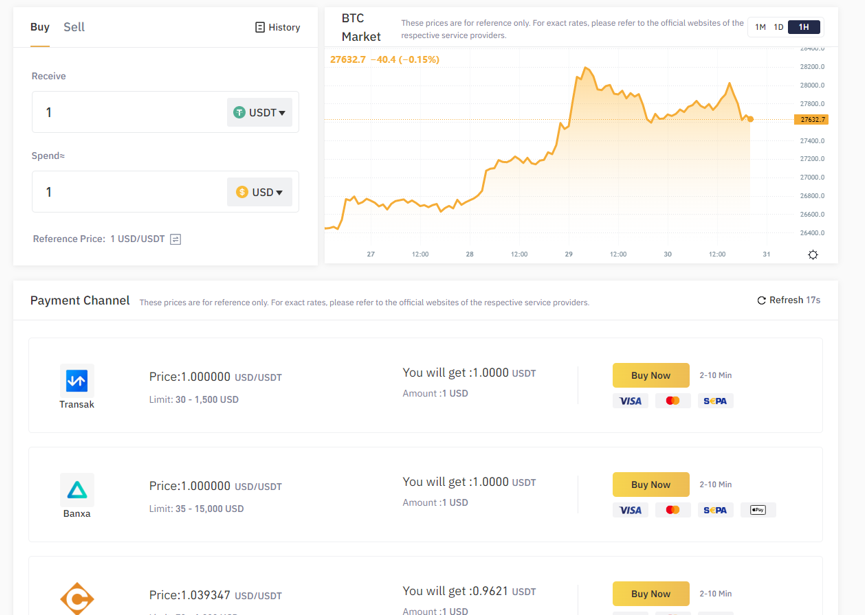Switch to the Buy tab
This screenshot has width=865, height=616.
click(40, 27)
